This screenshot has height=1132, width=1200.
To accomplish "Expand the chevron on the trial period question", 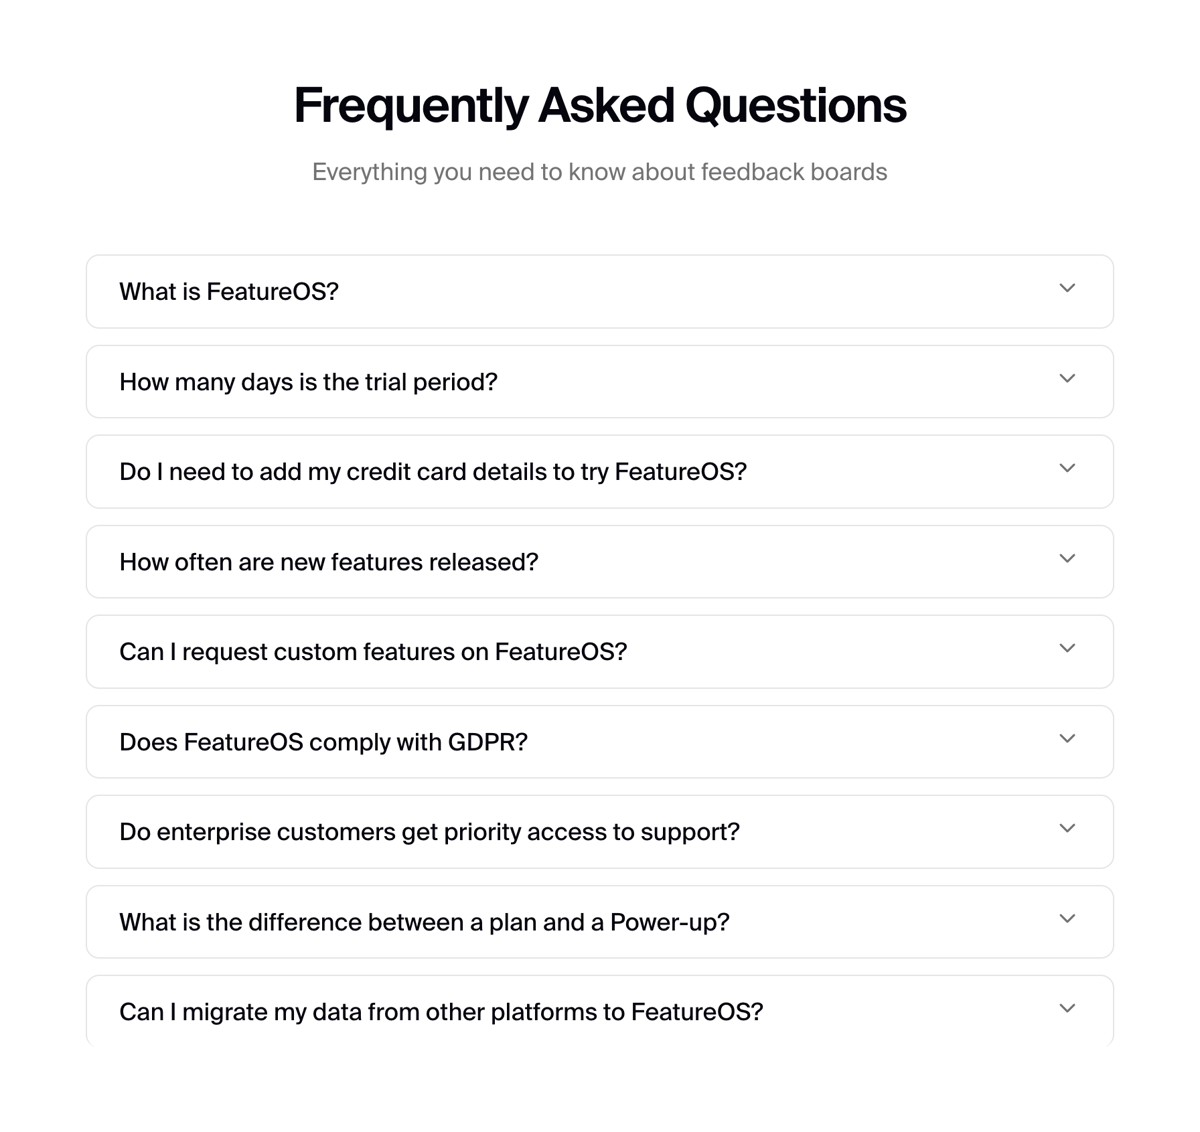I will tap(1066, 381).
